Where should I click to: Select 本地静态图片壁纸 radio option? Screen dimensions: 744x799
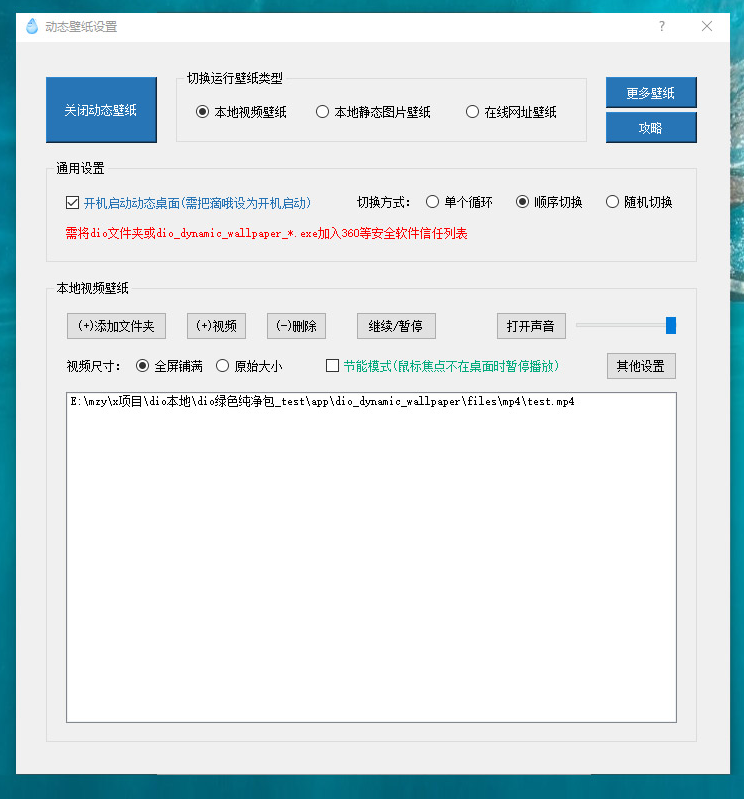(x=323, y=112)
